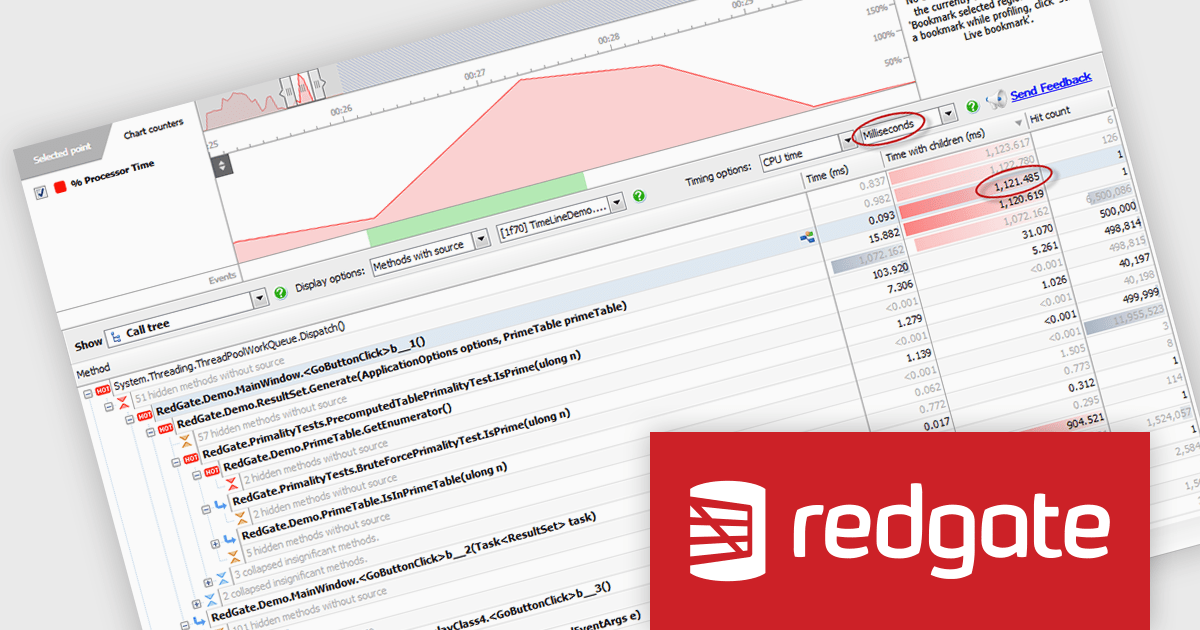The width and height of the screenshot is (1200, 630).
Task: Expand the PrimeTable.IsInPrimeTable node
Action: (214, 543)
